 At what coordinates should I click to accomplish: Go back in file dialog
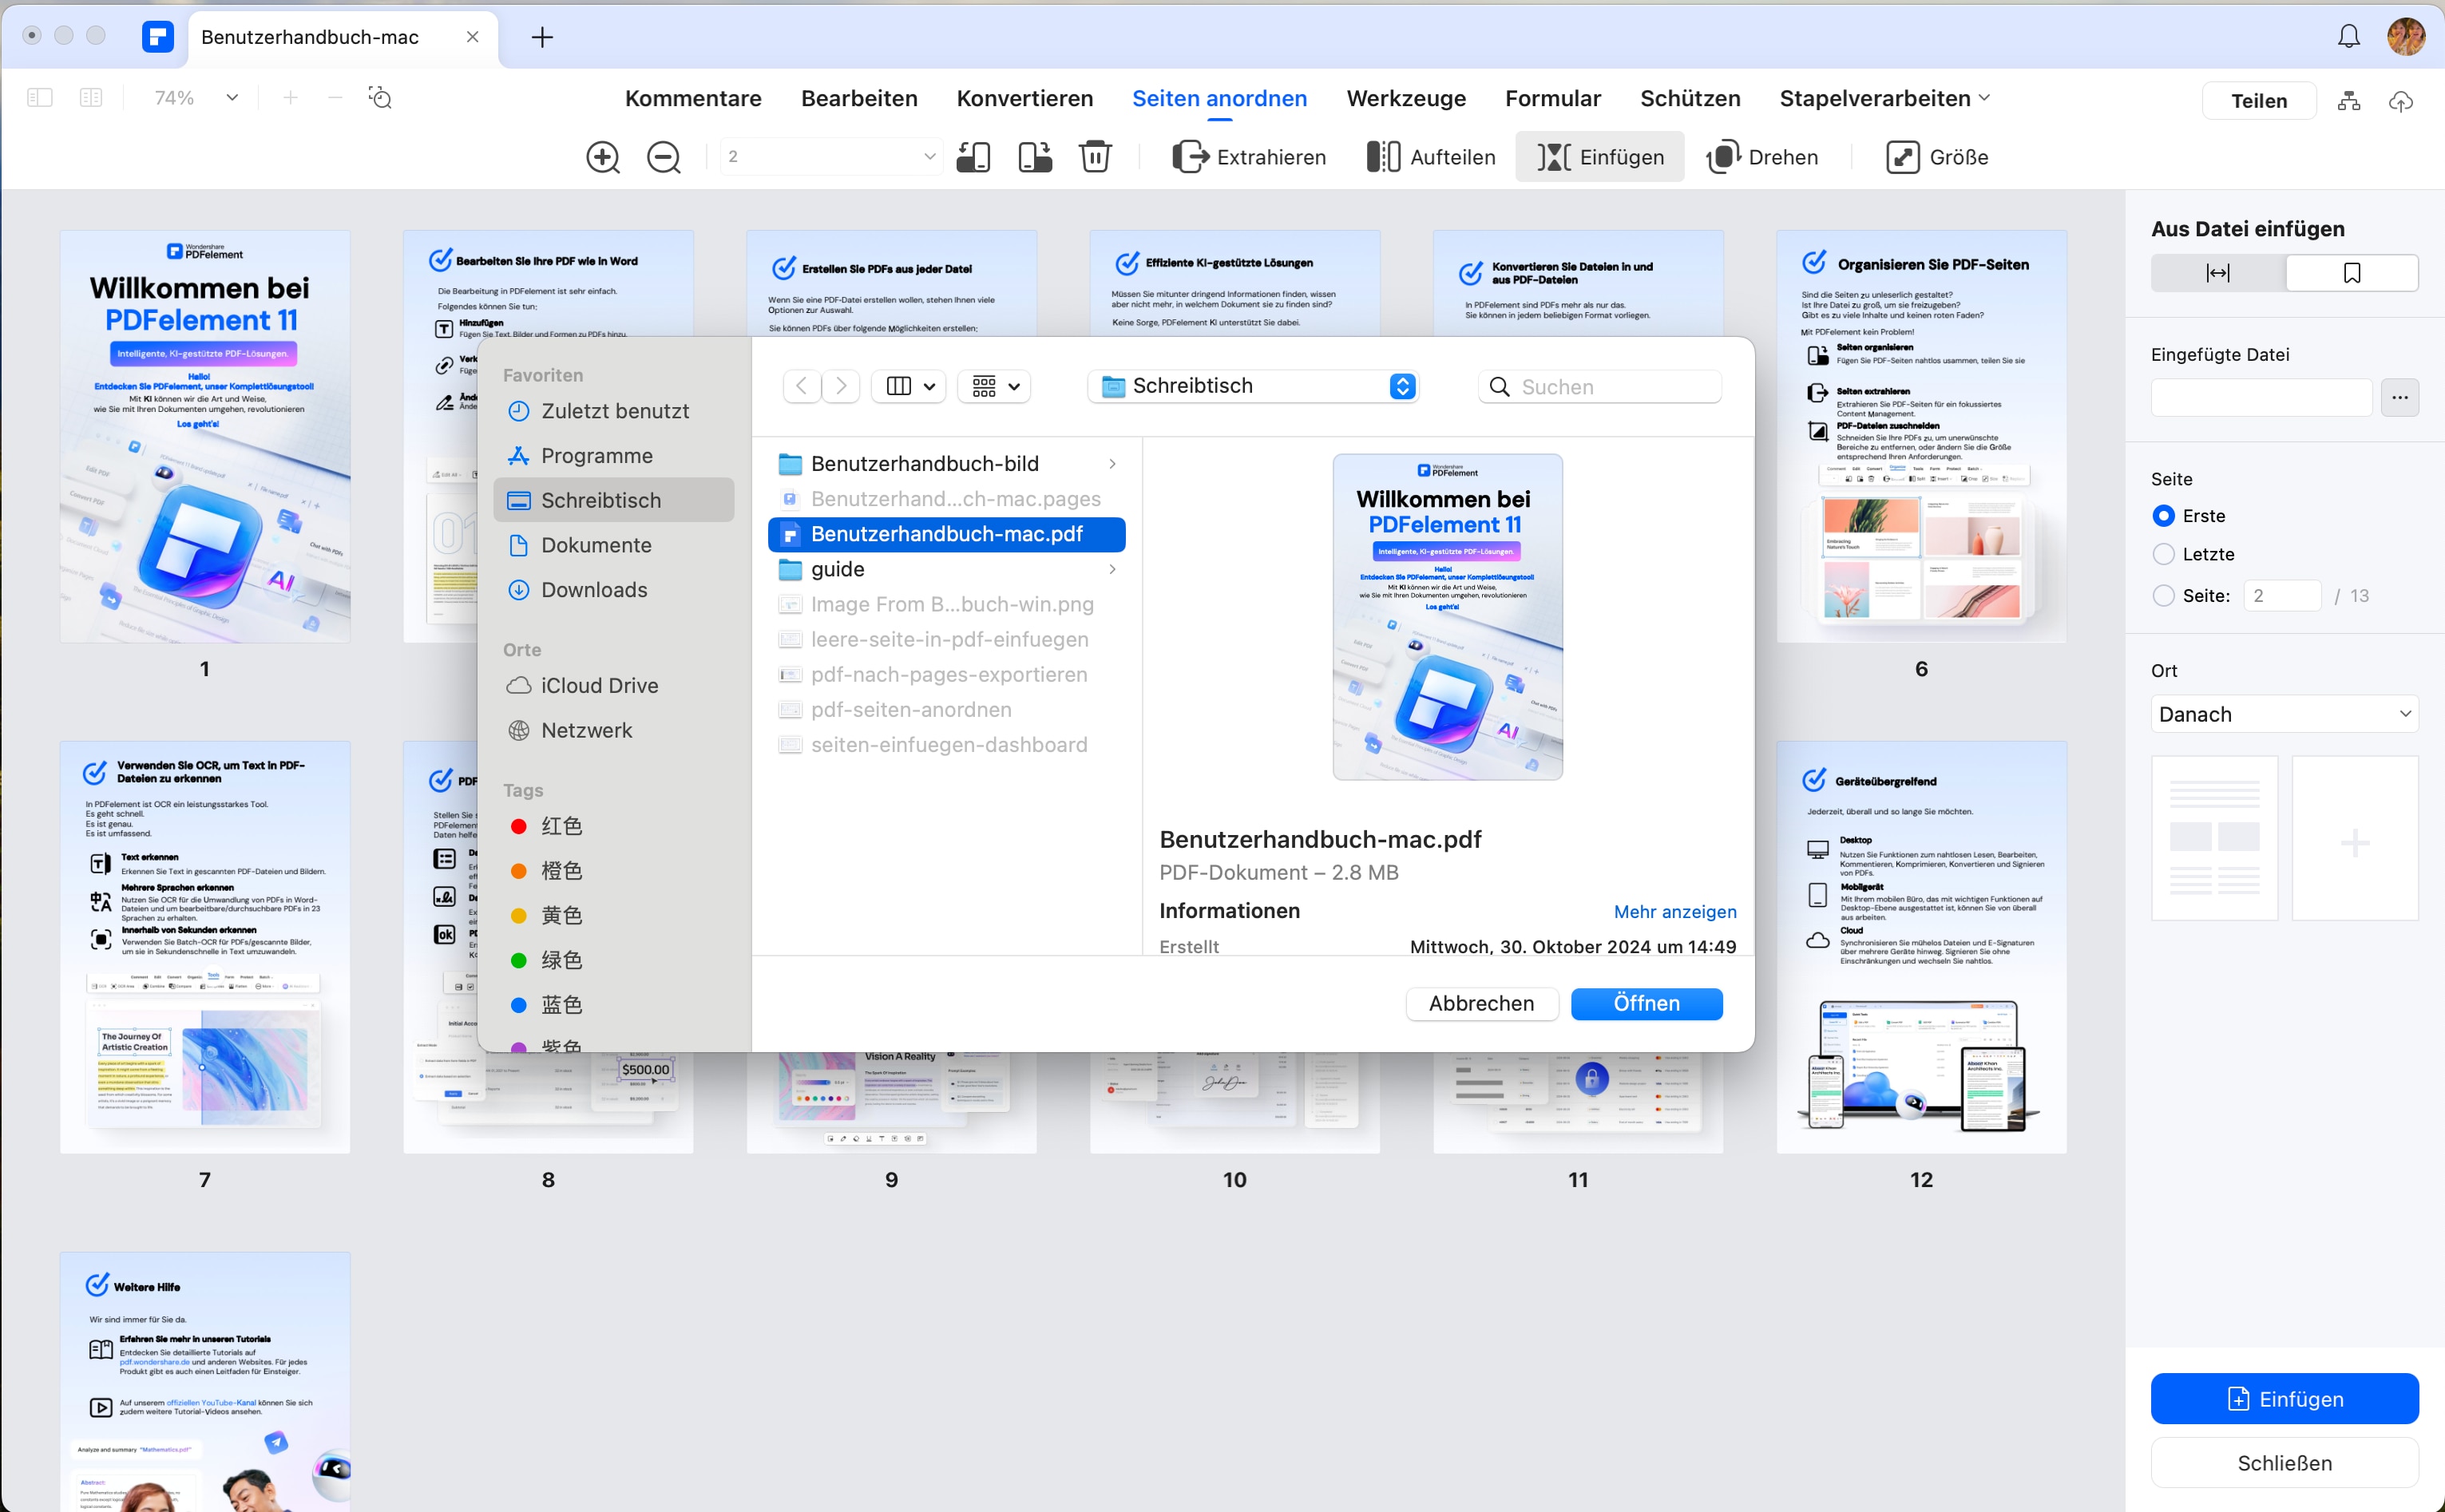pyautogui.click(x=802, y=386)
